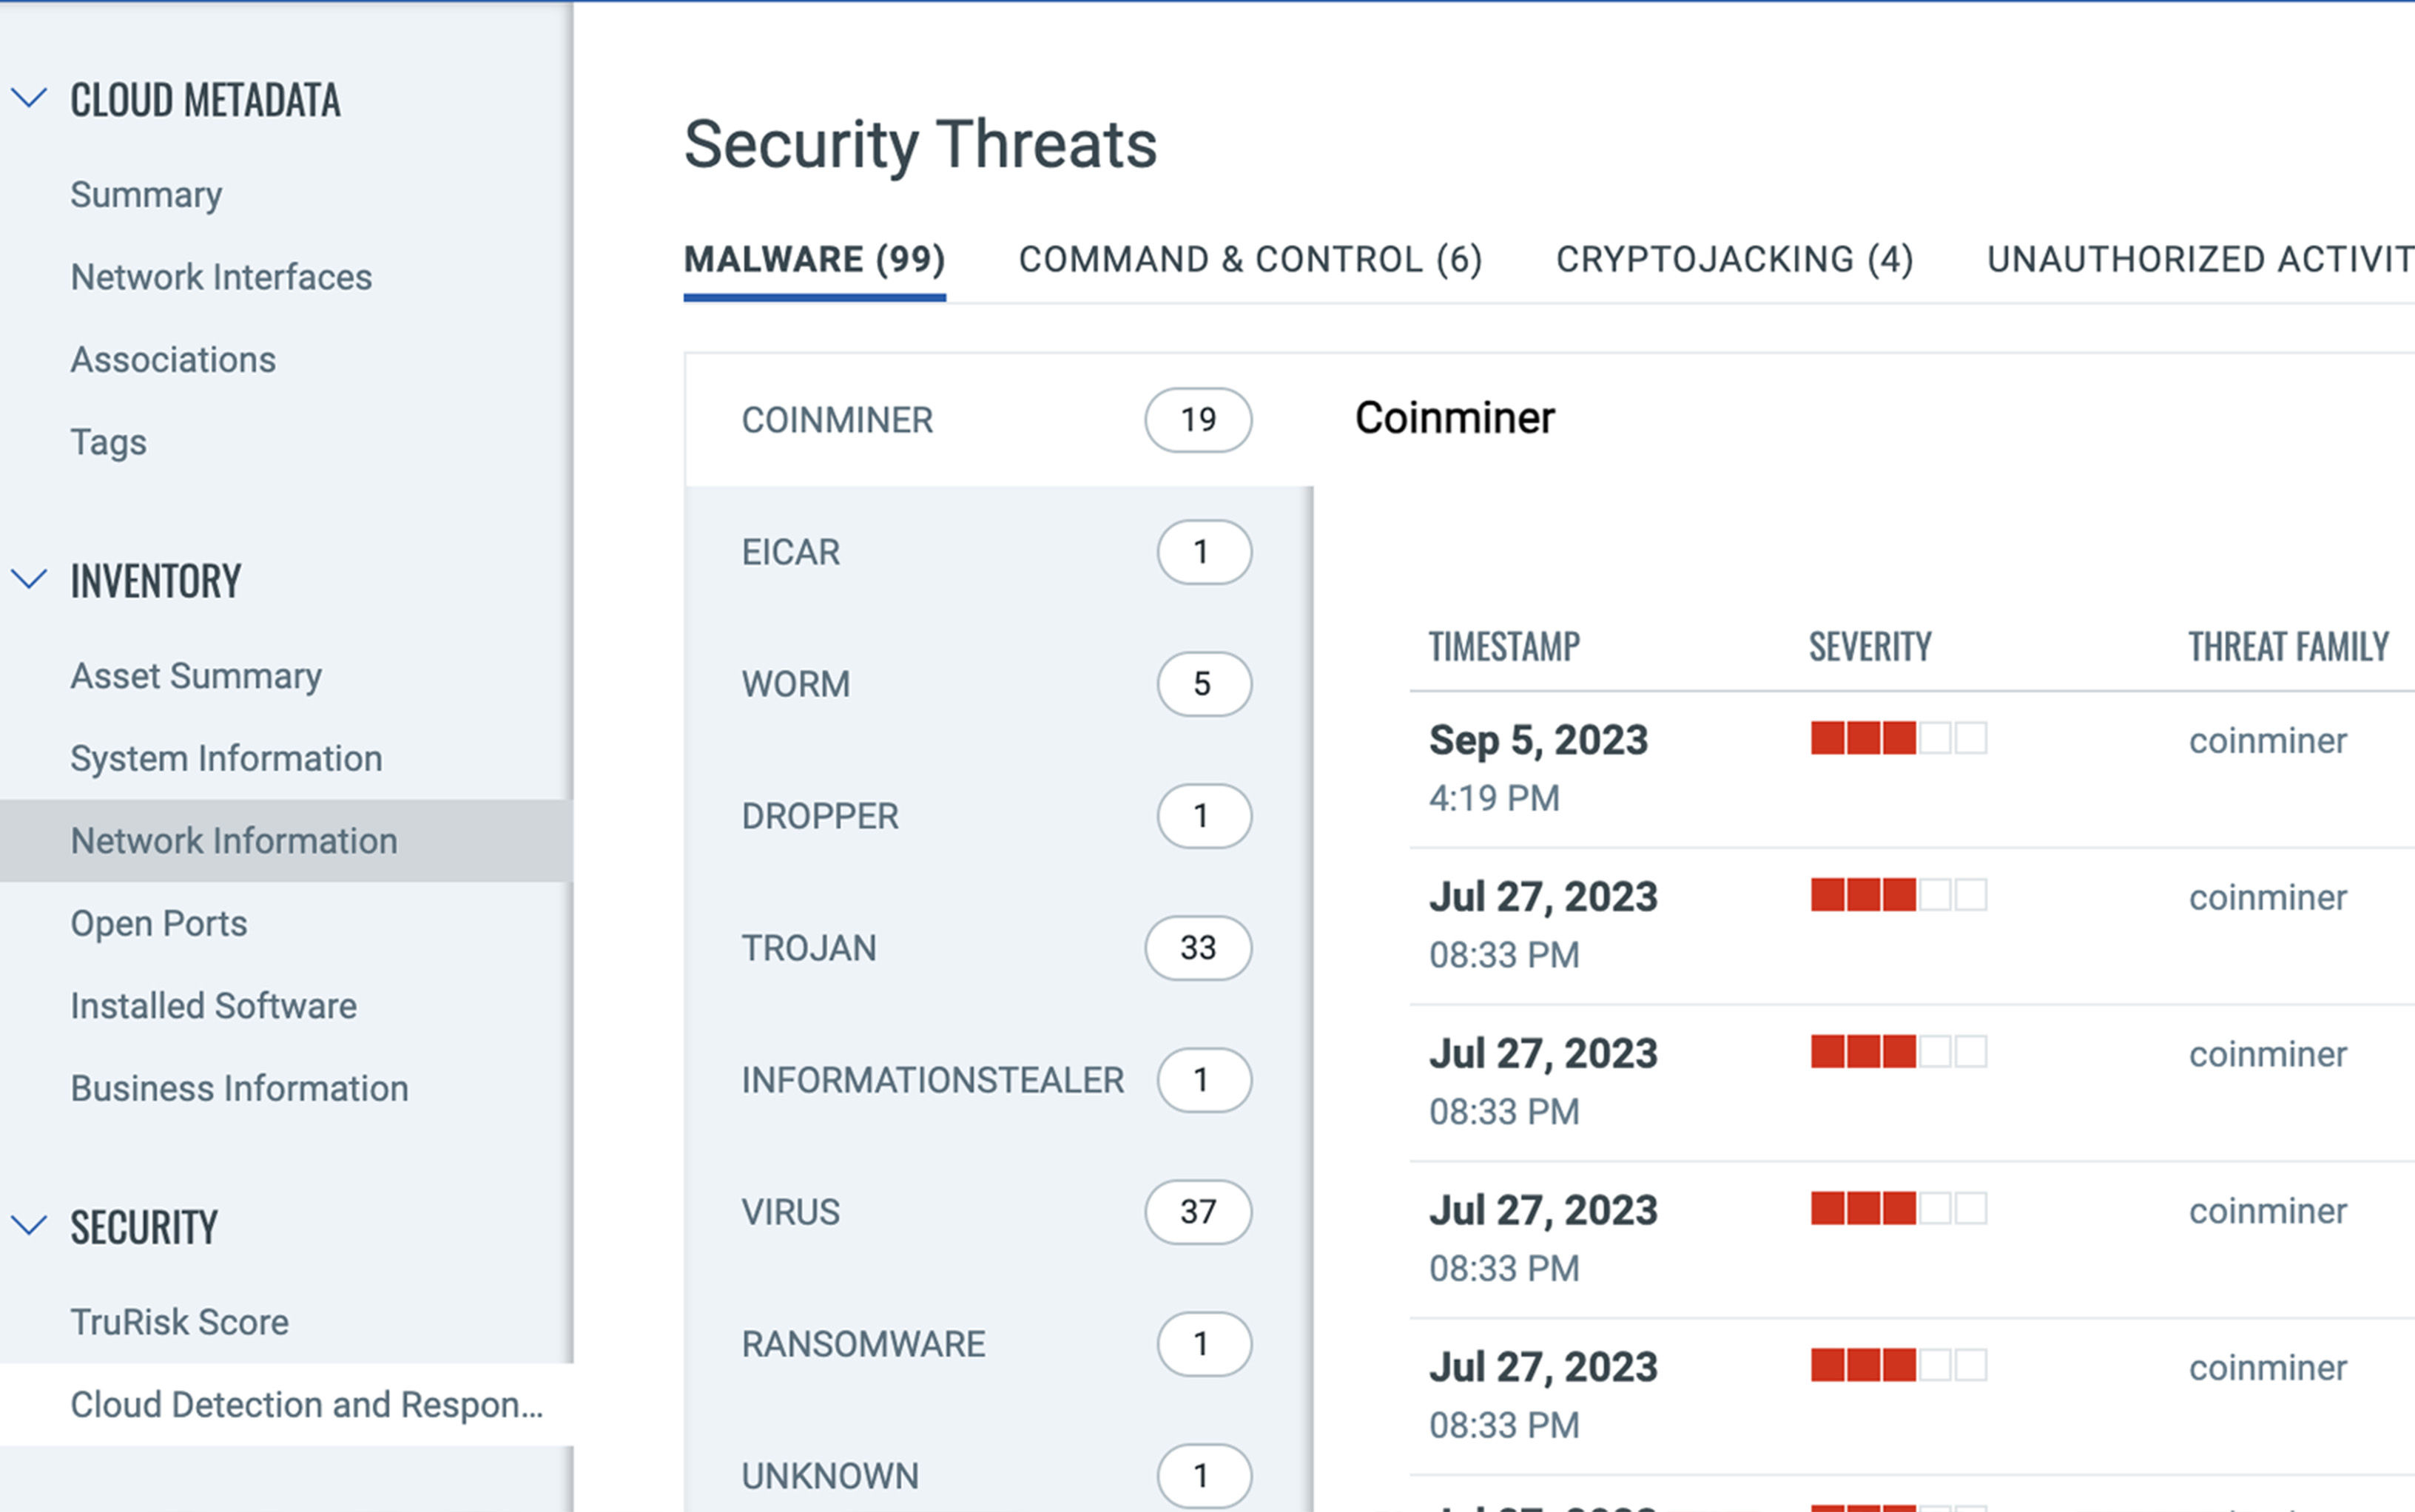
Task: Select TruRisk Score under Security
Action: (179, 1322)
